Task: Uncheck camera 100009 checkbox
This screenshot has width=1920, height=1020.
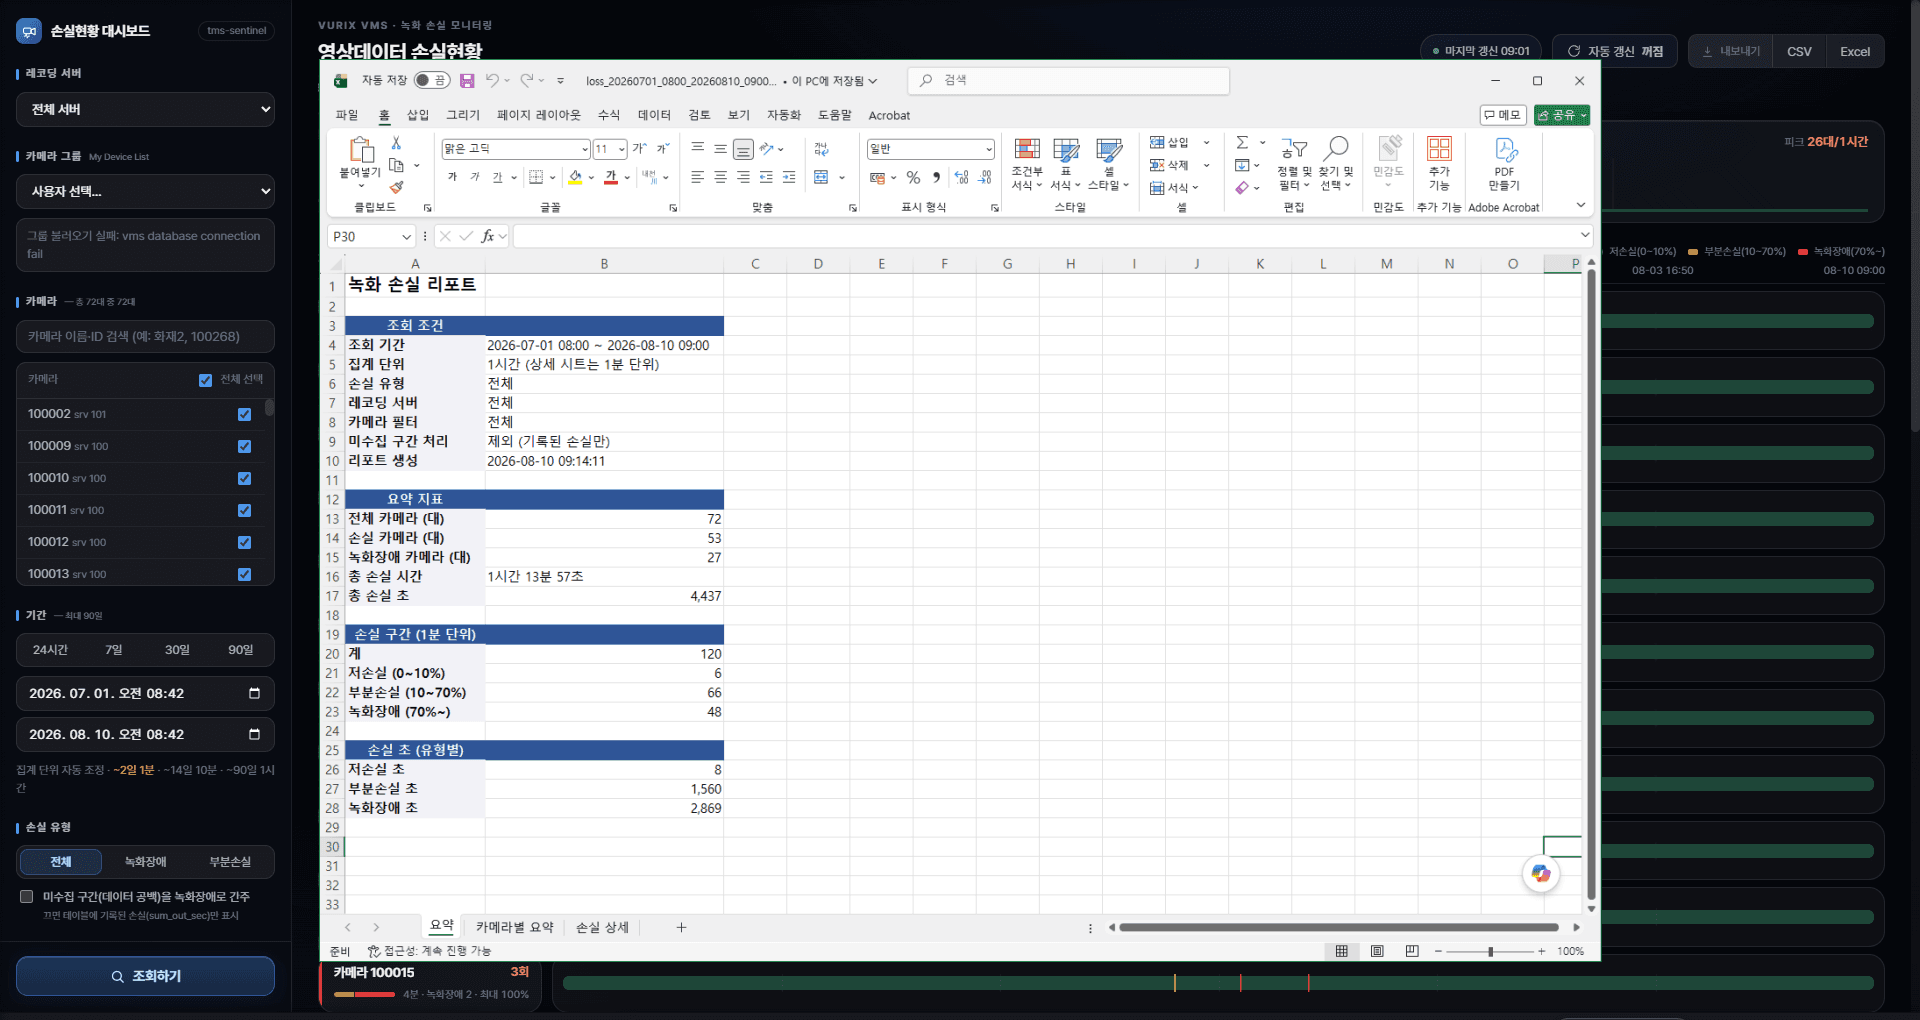Action: pyautogui.click(x=244, y=446)
